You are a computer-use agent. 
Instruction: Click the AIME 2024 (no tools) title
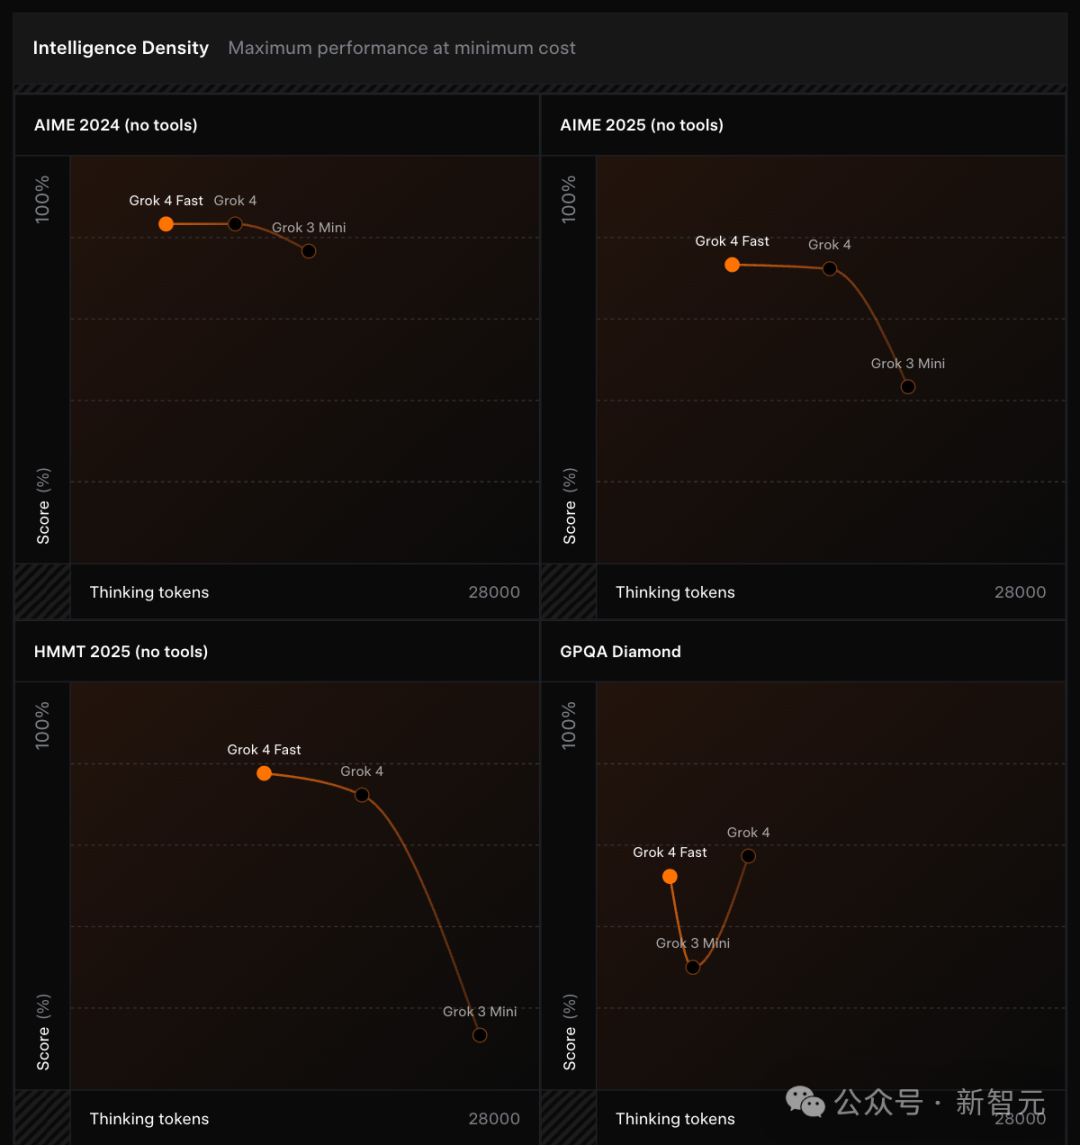115,125
